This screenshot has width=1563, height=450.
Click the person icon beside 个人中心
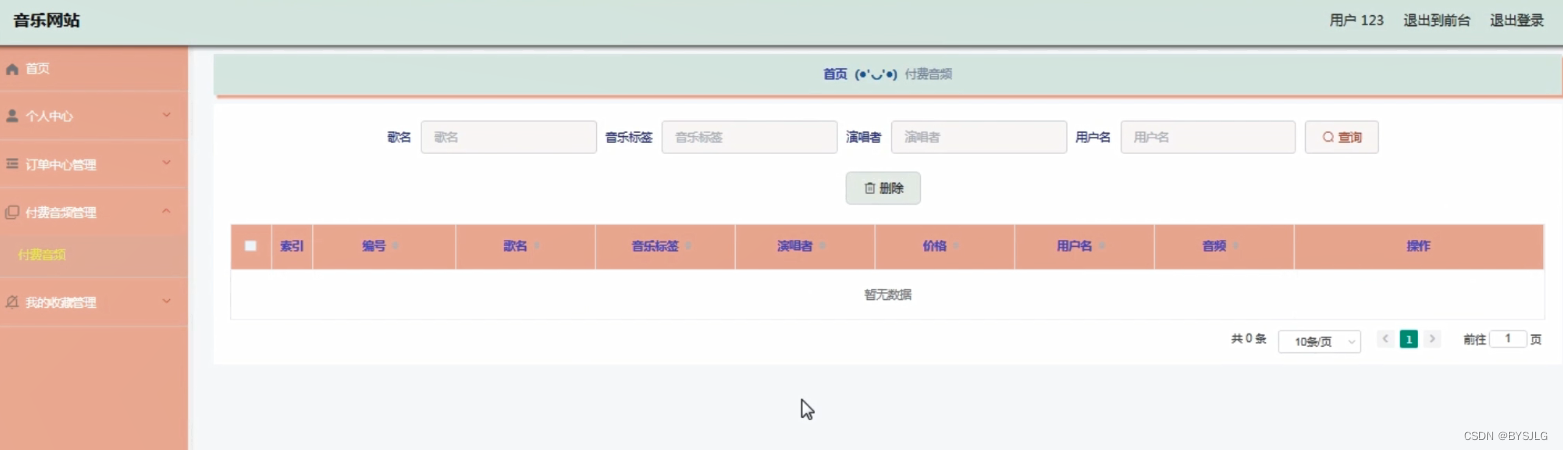13,116
